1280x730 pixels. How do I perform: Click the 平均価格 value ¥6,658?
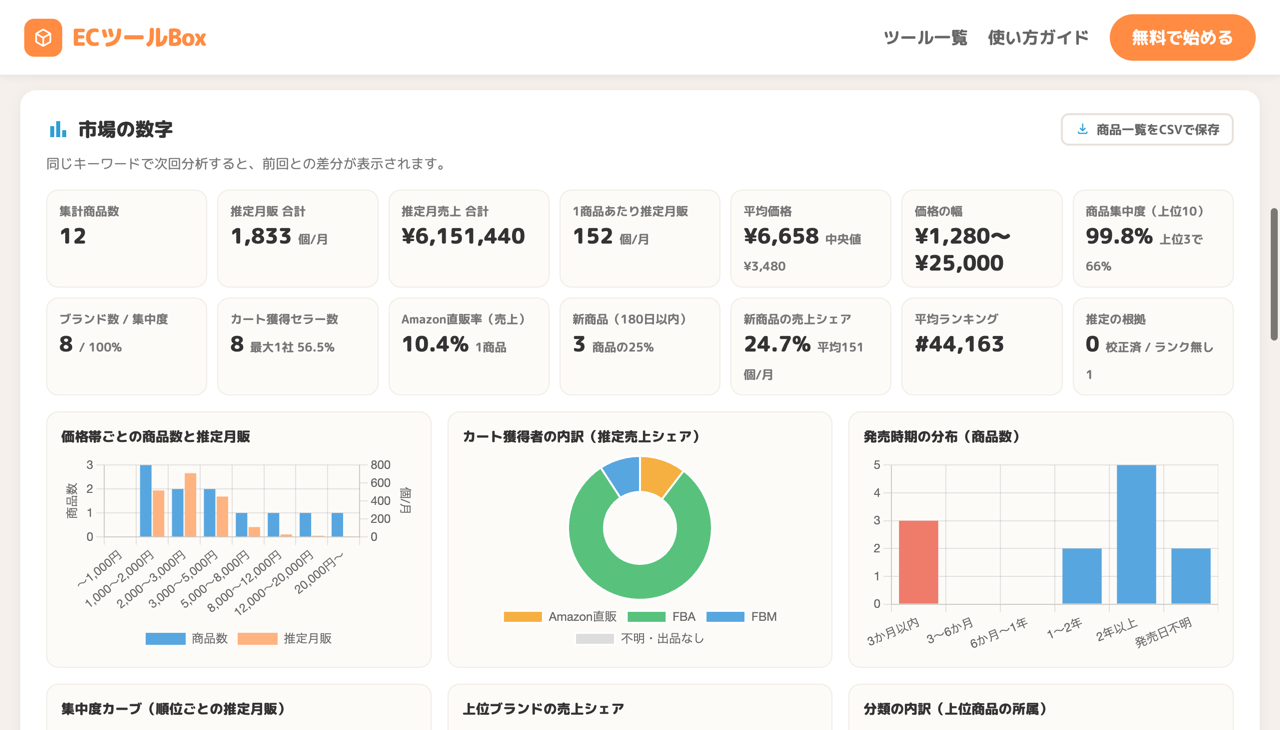781,236
